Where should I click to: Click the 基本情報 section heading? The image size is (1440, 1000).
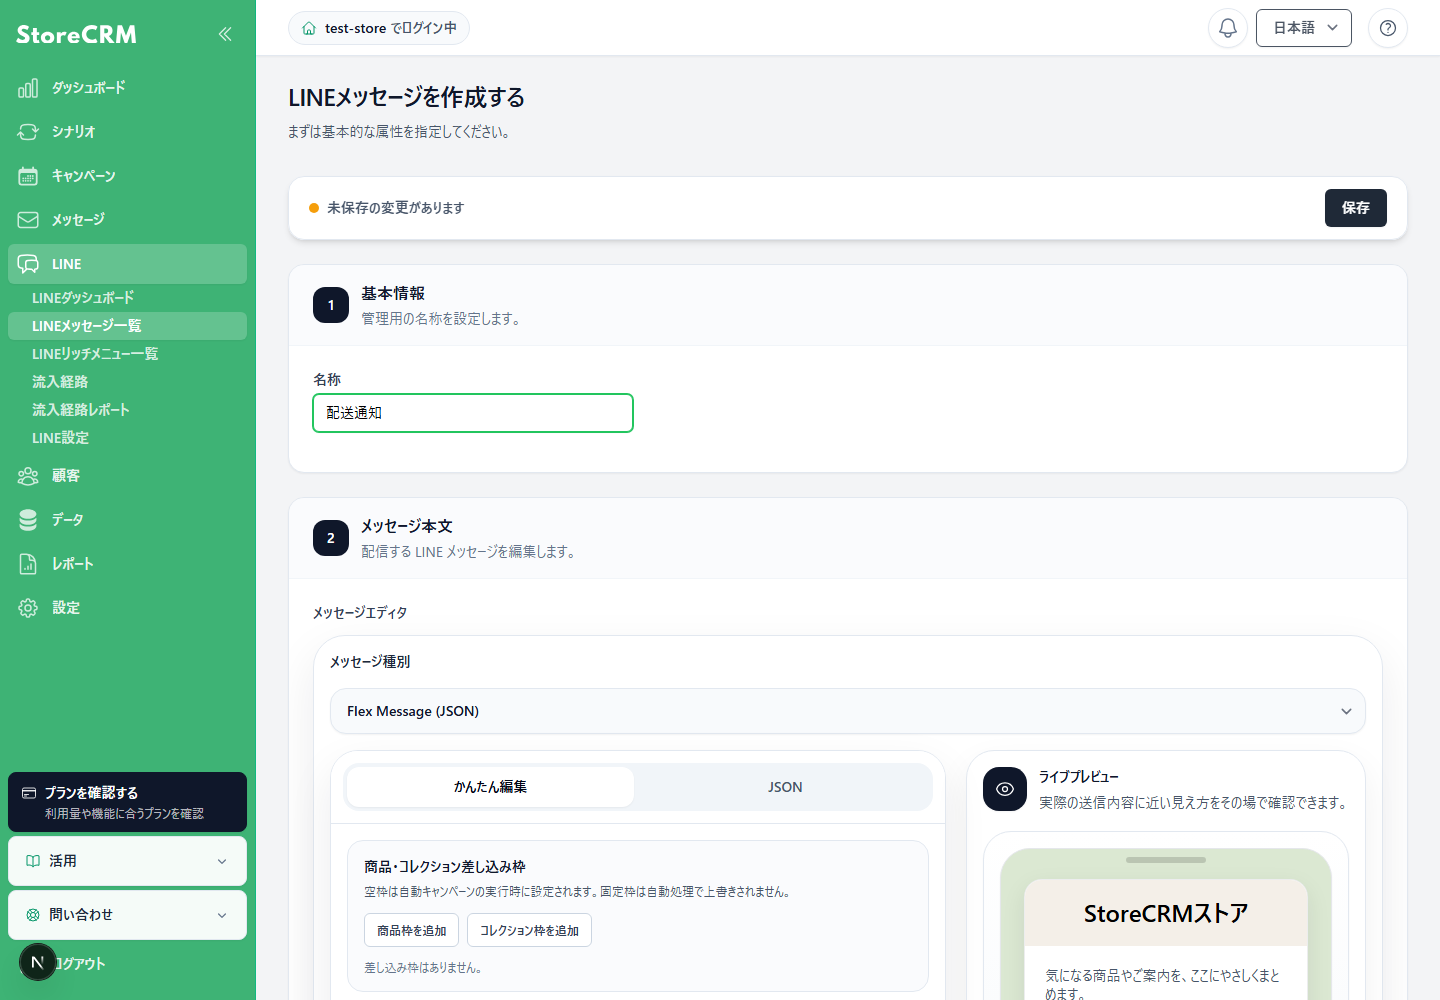coord(393,293)
